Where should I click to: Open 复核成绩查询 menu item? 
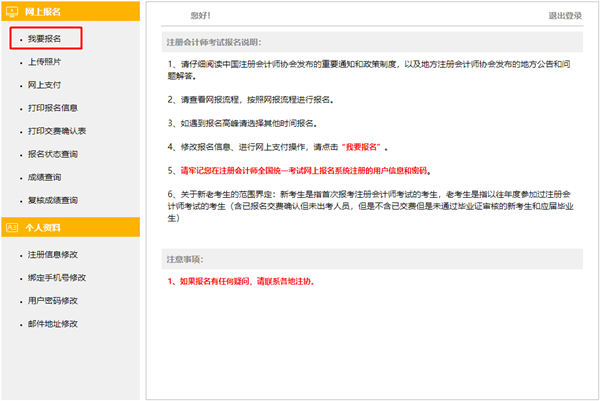(50, 201)
